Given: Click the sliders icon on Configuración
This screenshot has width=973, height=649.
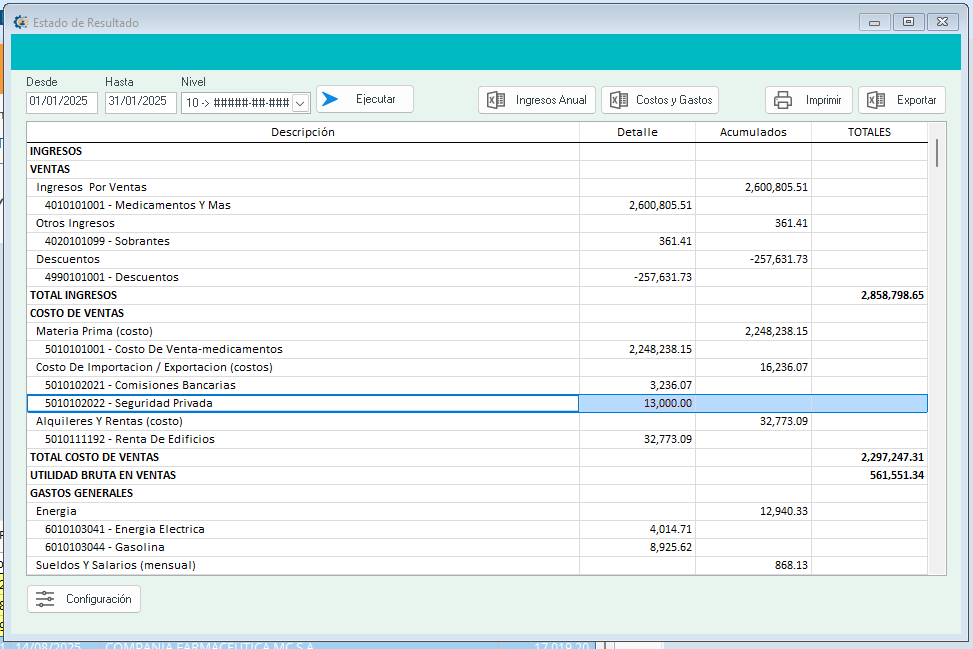Looking at the screenshot, I should coord(45,599).
